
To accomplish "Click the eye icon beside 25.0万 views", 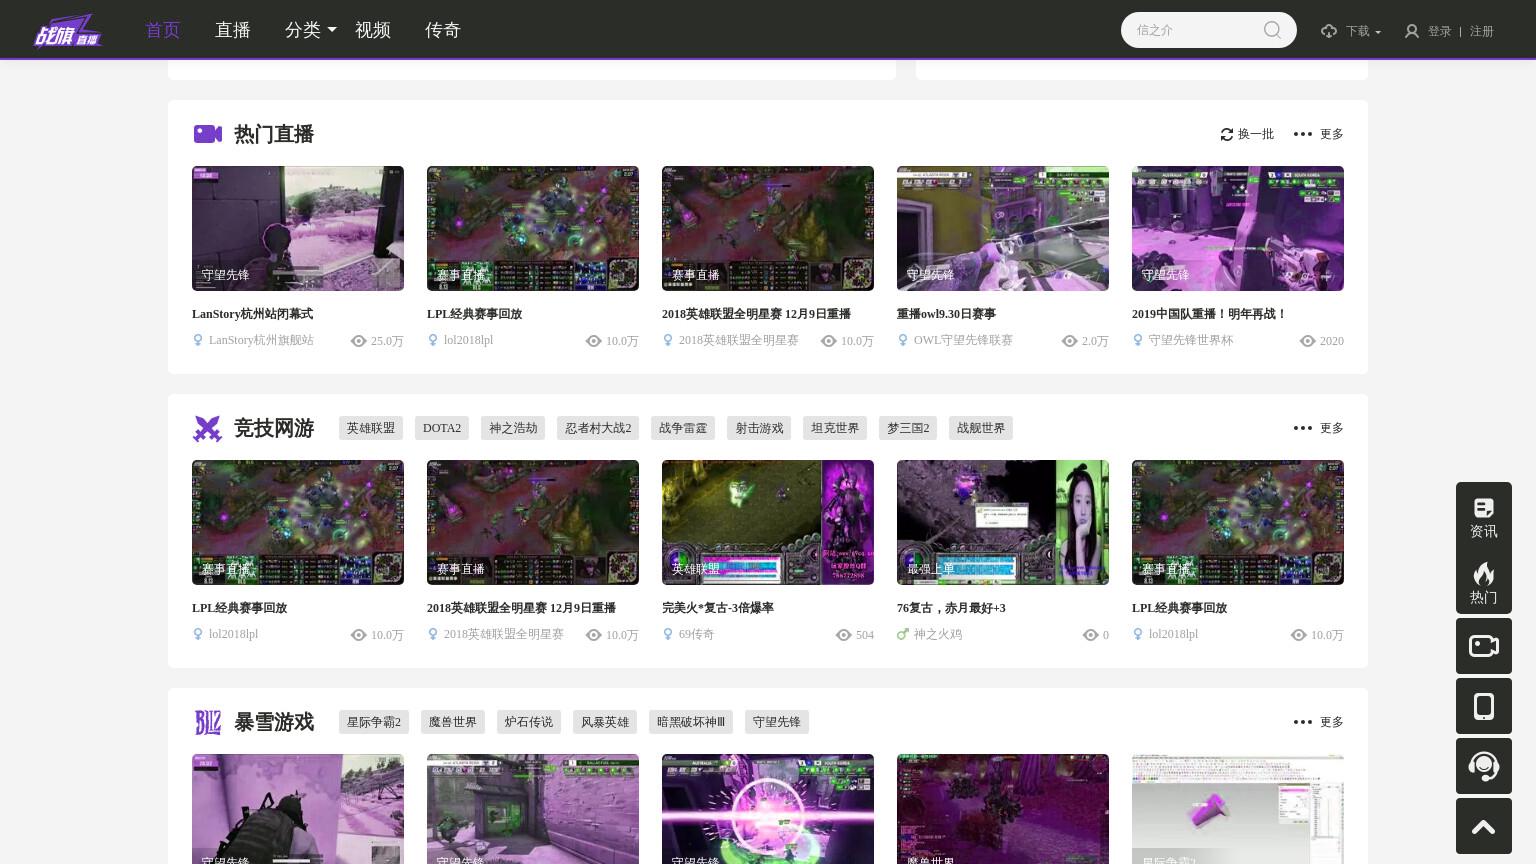I will 359,341.
